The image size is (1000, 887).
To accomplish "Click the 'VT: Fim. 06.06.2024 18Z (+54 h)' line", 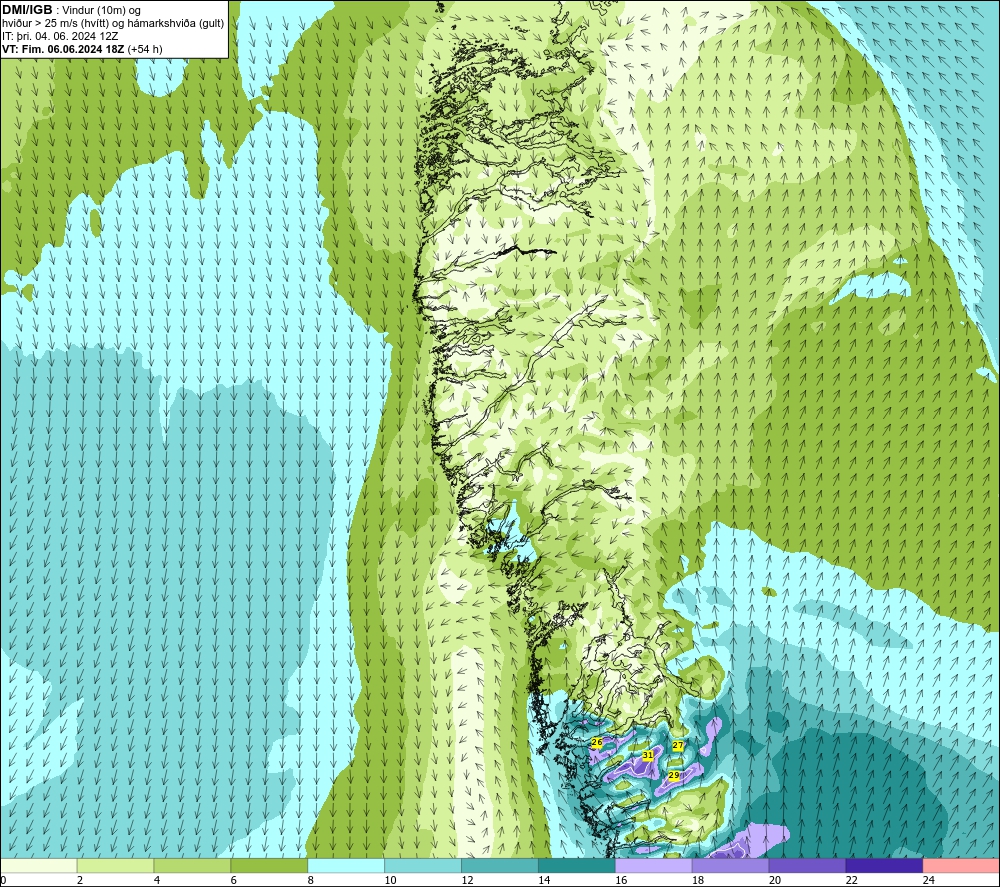I will [82, 49].
